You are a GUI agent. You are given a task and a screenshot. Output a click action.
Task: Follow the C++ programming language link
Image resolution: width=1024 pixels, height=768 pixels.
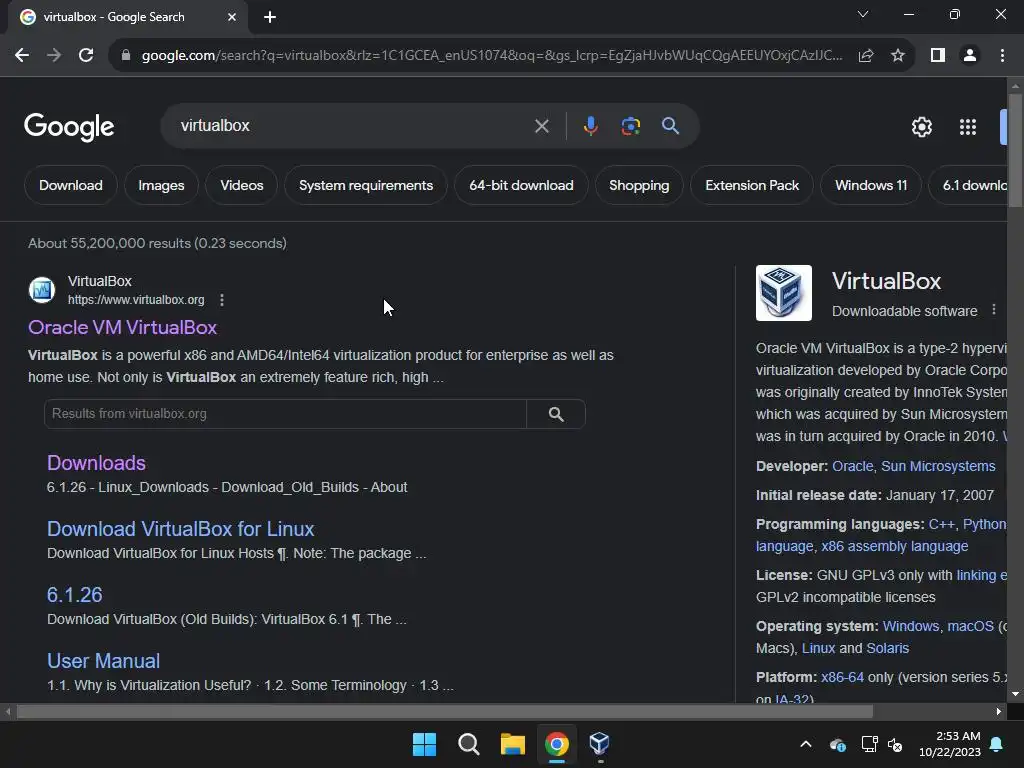(941, 524)
